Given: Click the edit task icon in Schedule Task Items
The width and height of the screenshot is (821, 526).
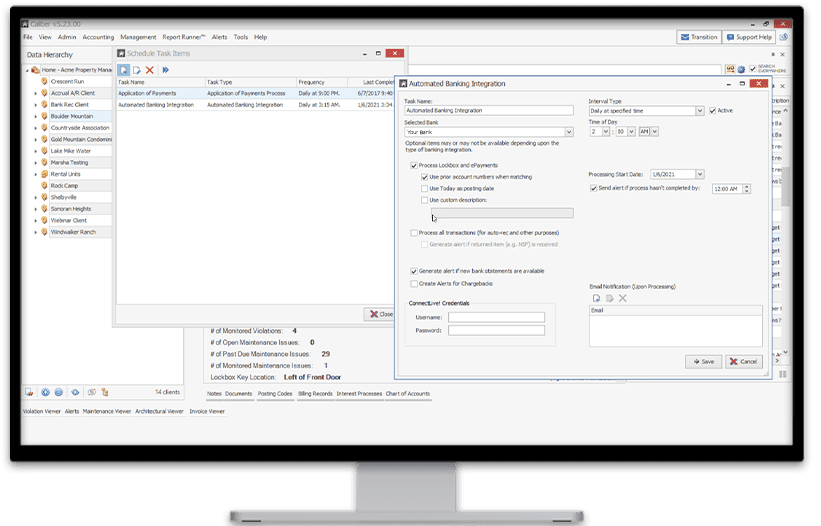Looking at the screenshot, I should click(x=137, y=70).
